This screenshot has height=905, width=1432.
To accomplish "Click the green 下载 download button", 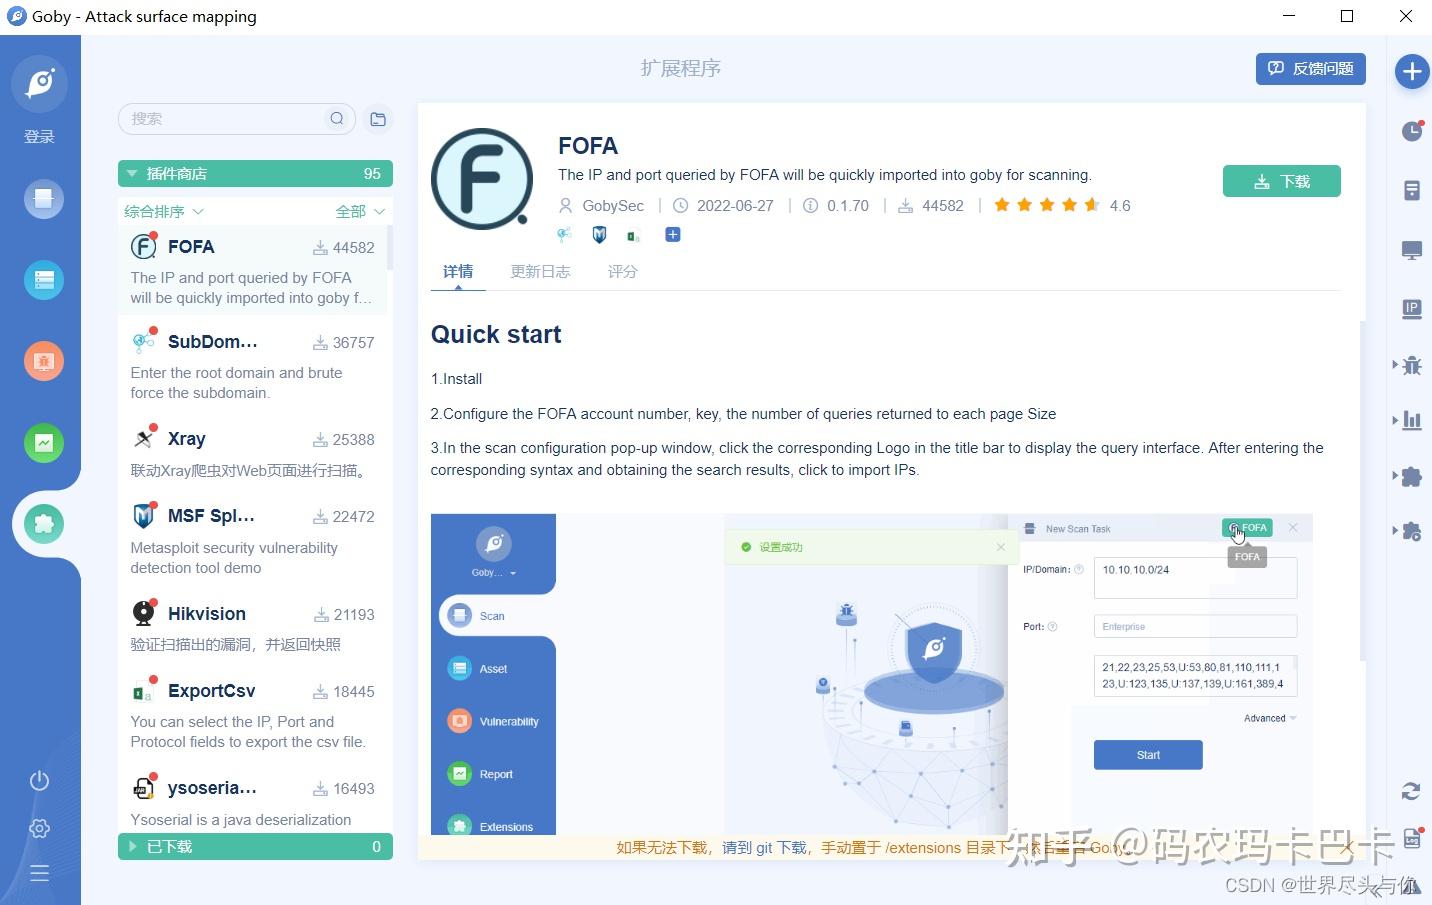I will [x=1281, y=181].
